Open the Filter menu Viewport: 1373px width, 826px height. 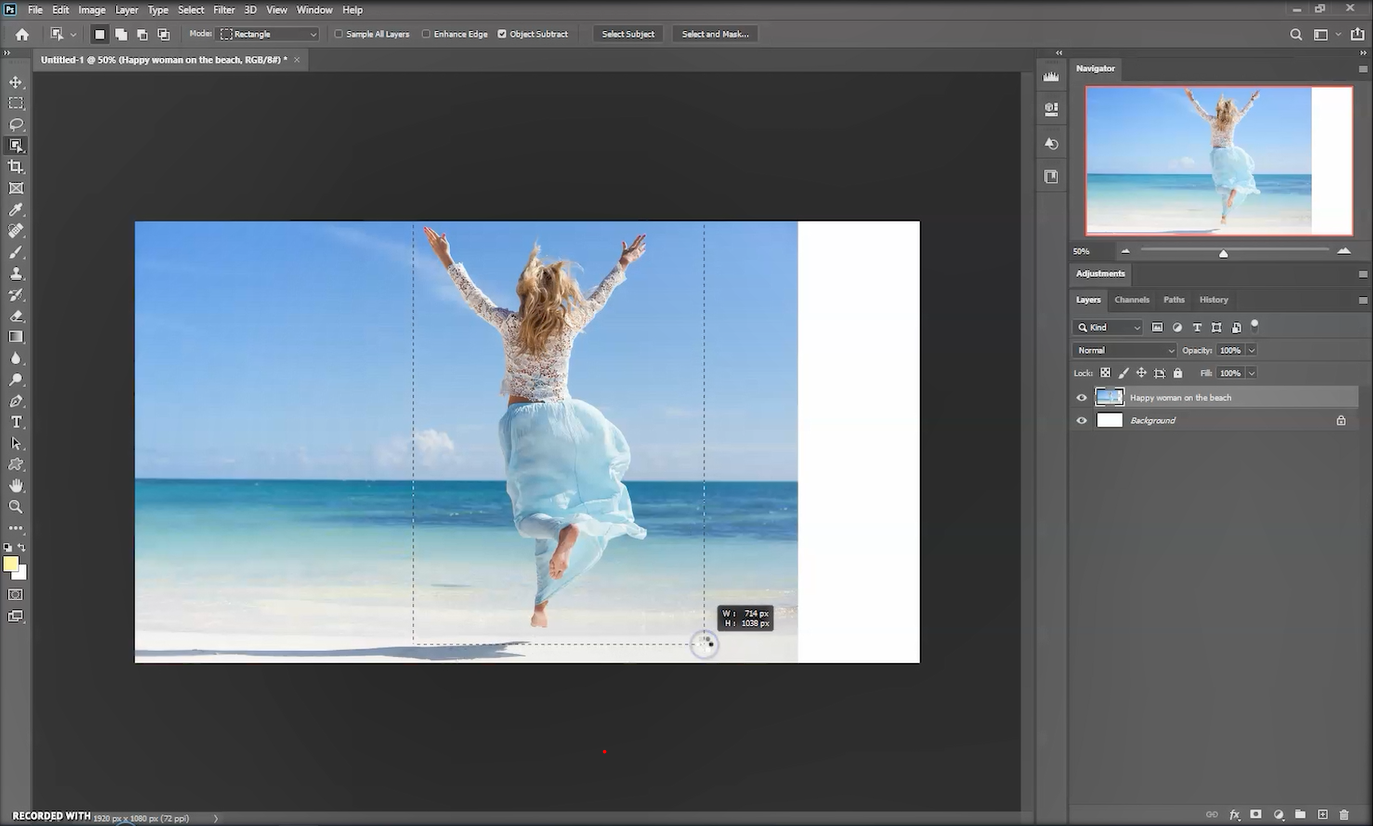click(x=223, y=10)
